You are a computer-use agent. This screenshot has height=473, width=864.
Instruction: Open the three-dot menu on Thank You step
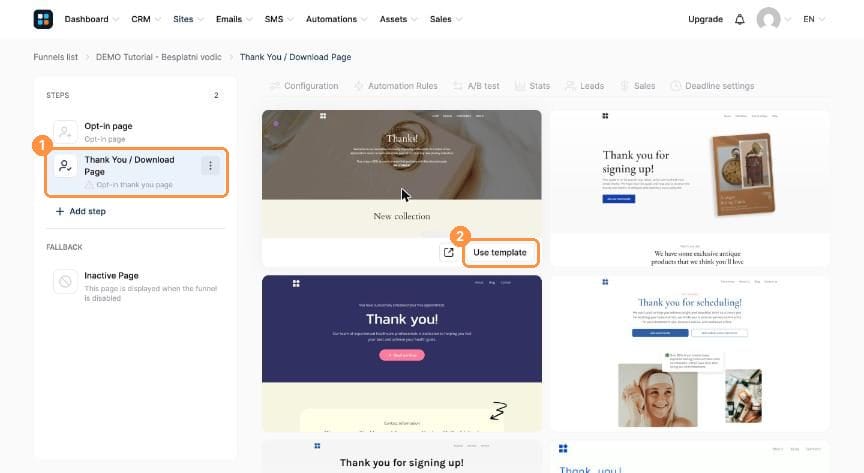(x=210, y=165)
